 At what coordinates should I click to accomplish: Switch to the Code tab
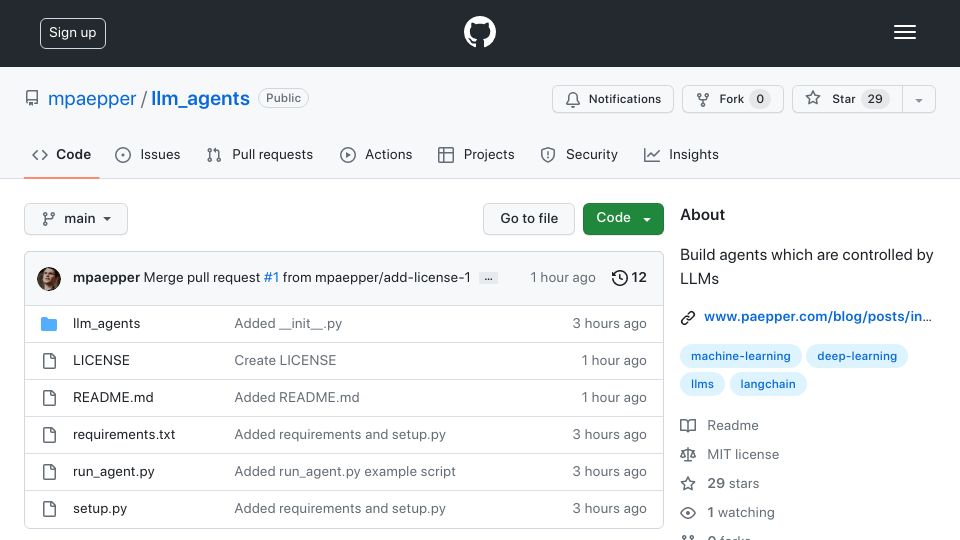coord(61,155)
